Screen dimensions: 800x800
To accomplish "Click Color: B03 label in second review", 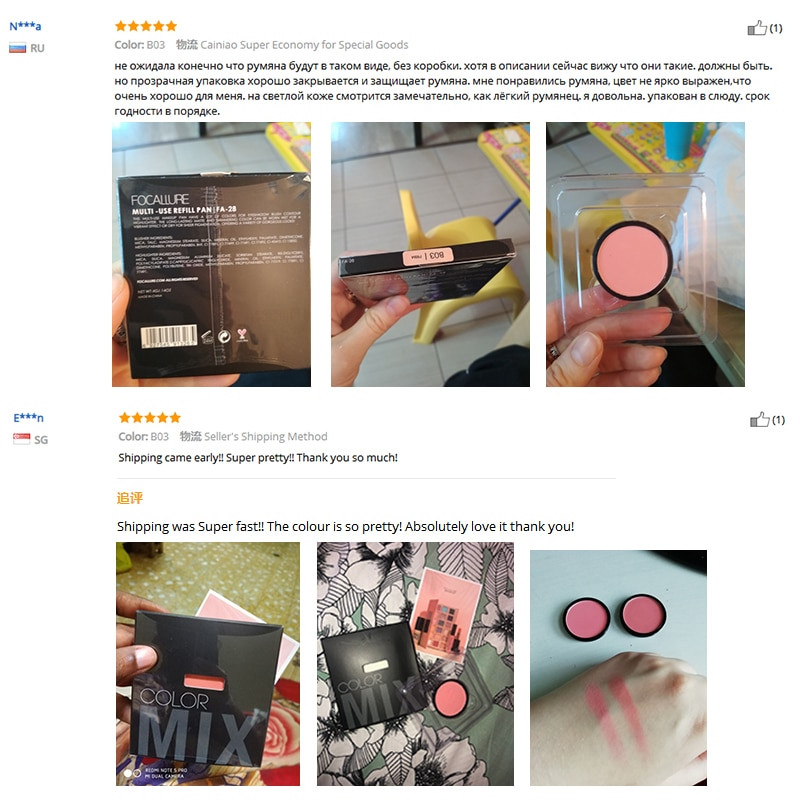I will 143,437.
